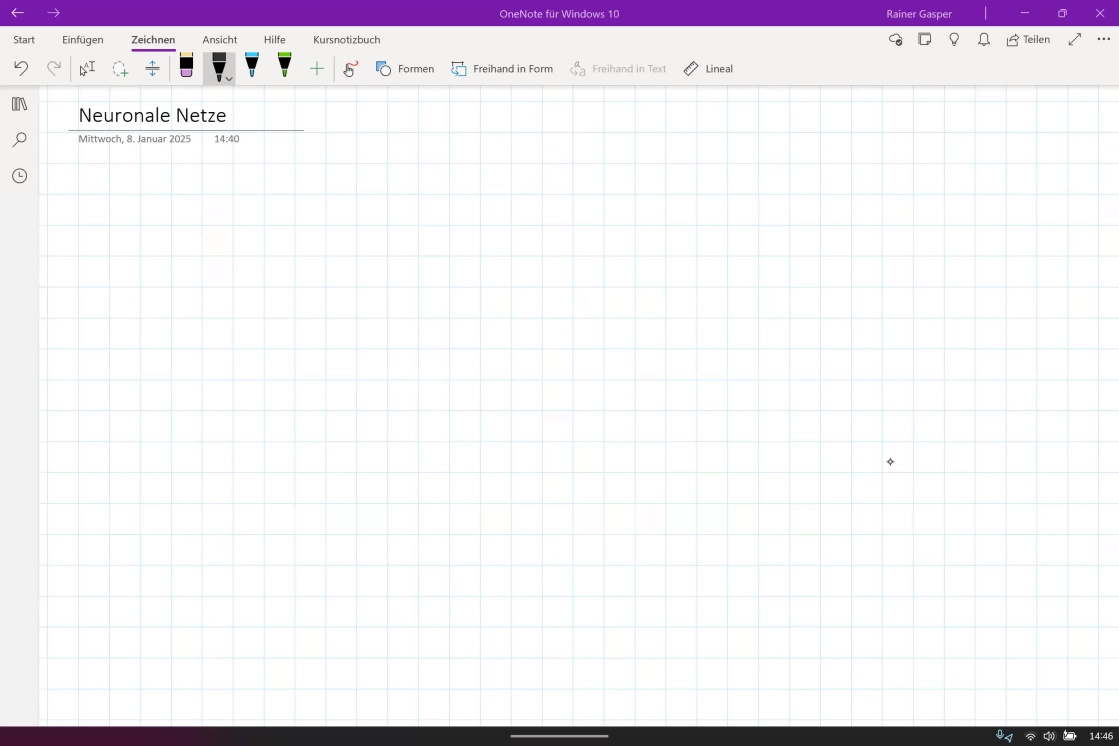Select the green highlighter pen

(x=284, y=66)
